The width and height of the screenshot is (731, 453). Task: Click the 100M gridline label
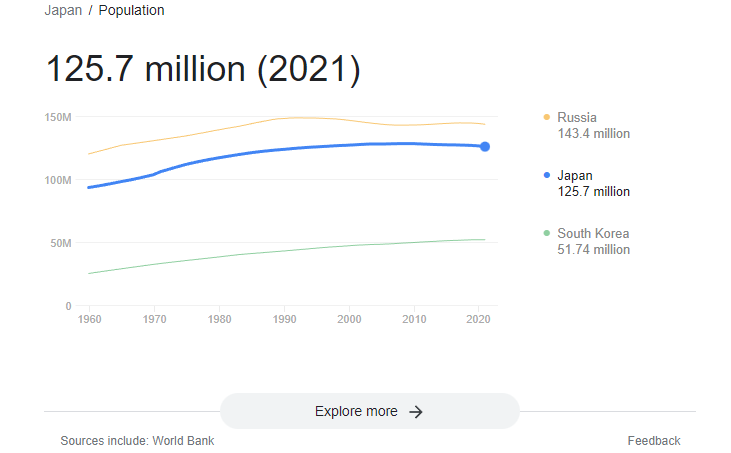tap(58, 180)
